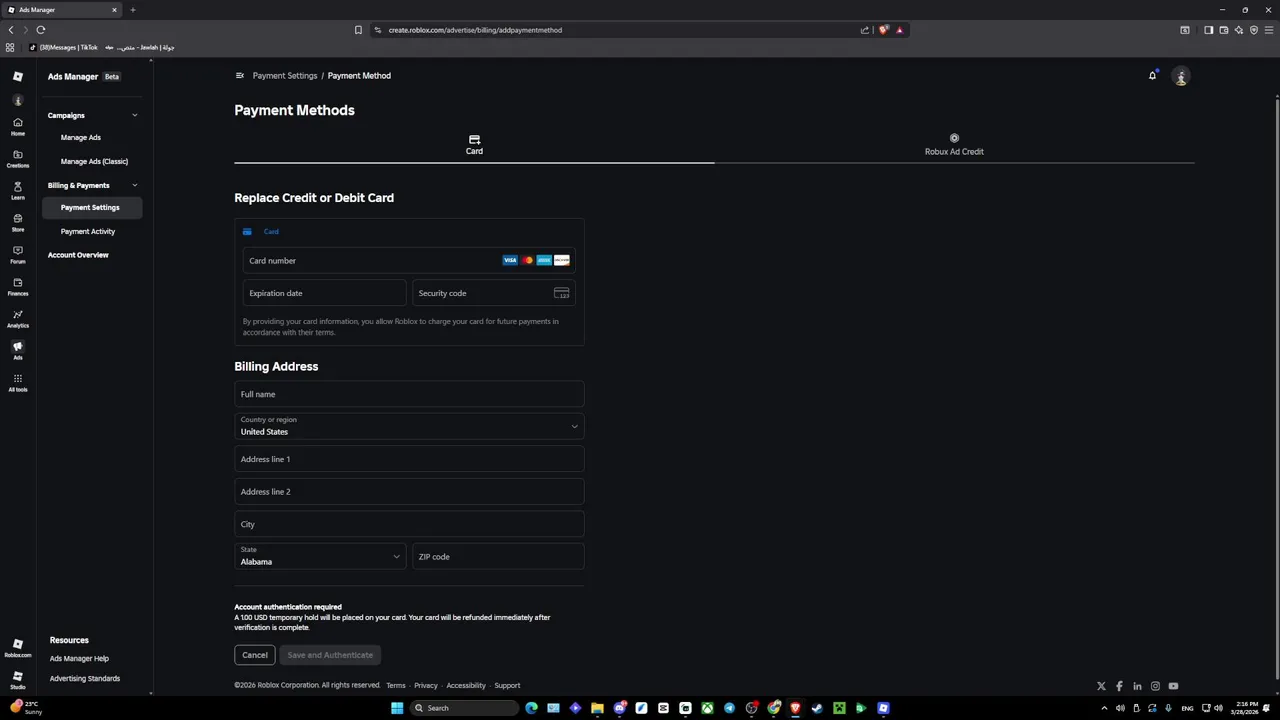
Task: Open Advertising Standards link
Action: click(x=85, y=679)
